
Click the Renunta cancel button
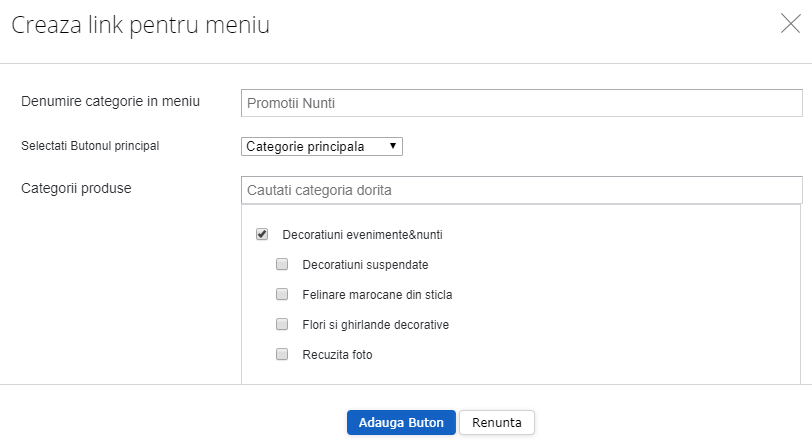pos(497,422)
